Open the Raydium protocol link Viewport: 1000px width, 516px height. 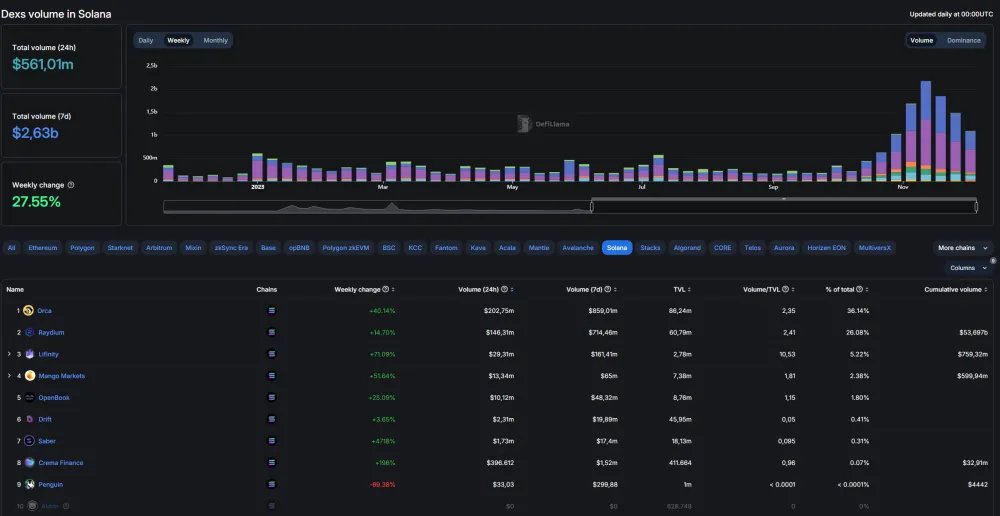click(x=51, y=332)
